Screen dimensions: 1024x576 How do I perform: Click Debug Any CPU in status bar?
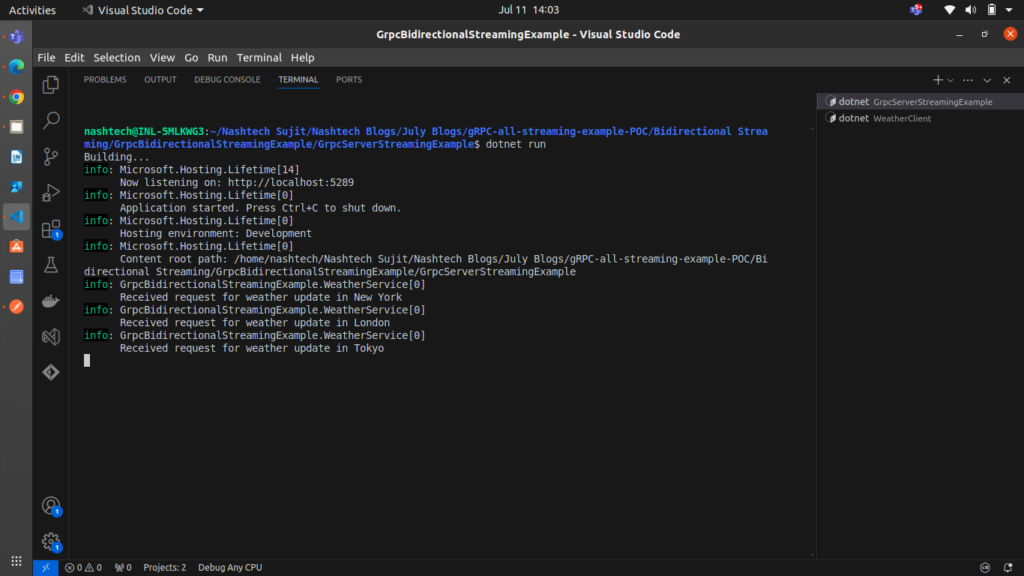pos(230,568)
